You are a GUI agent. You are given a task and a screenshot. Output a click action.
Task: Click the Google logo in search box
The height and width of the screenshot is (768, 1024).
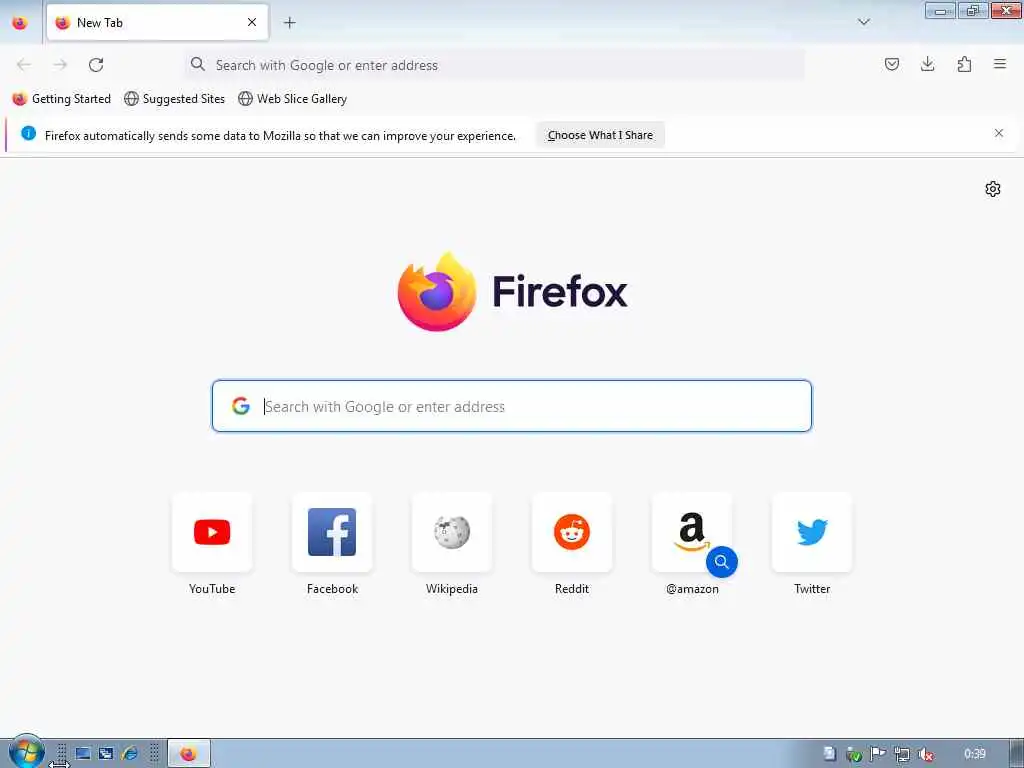(241, 406)
